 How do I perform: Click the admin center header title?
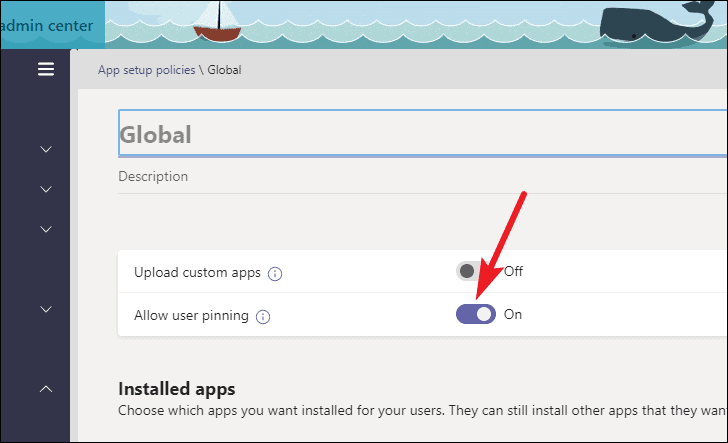[50, 24]
